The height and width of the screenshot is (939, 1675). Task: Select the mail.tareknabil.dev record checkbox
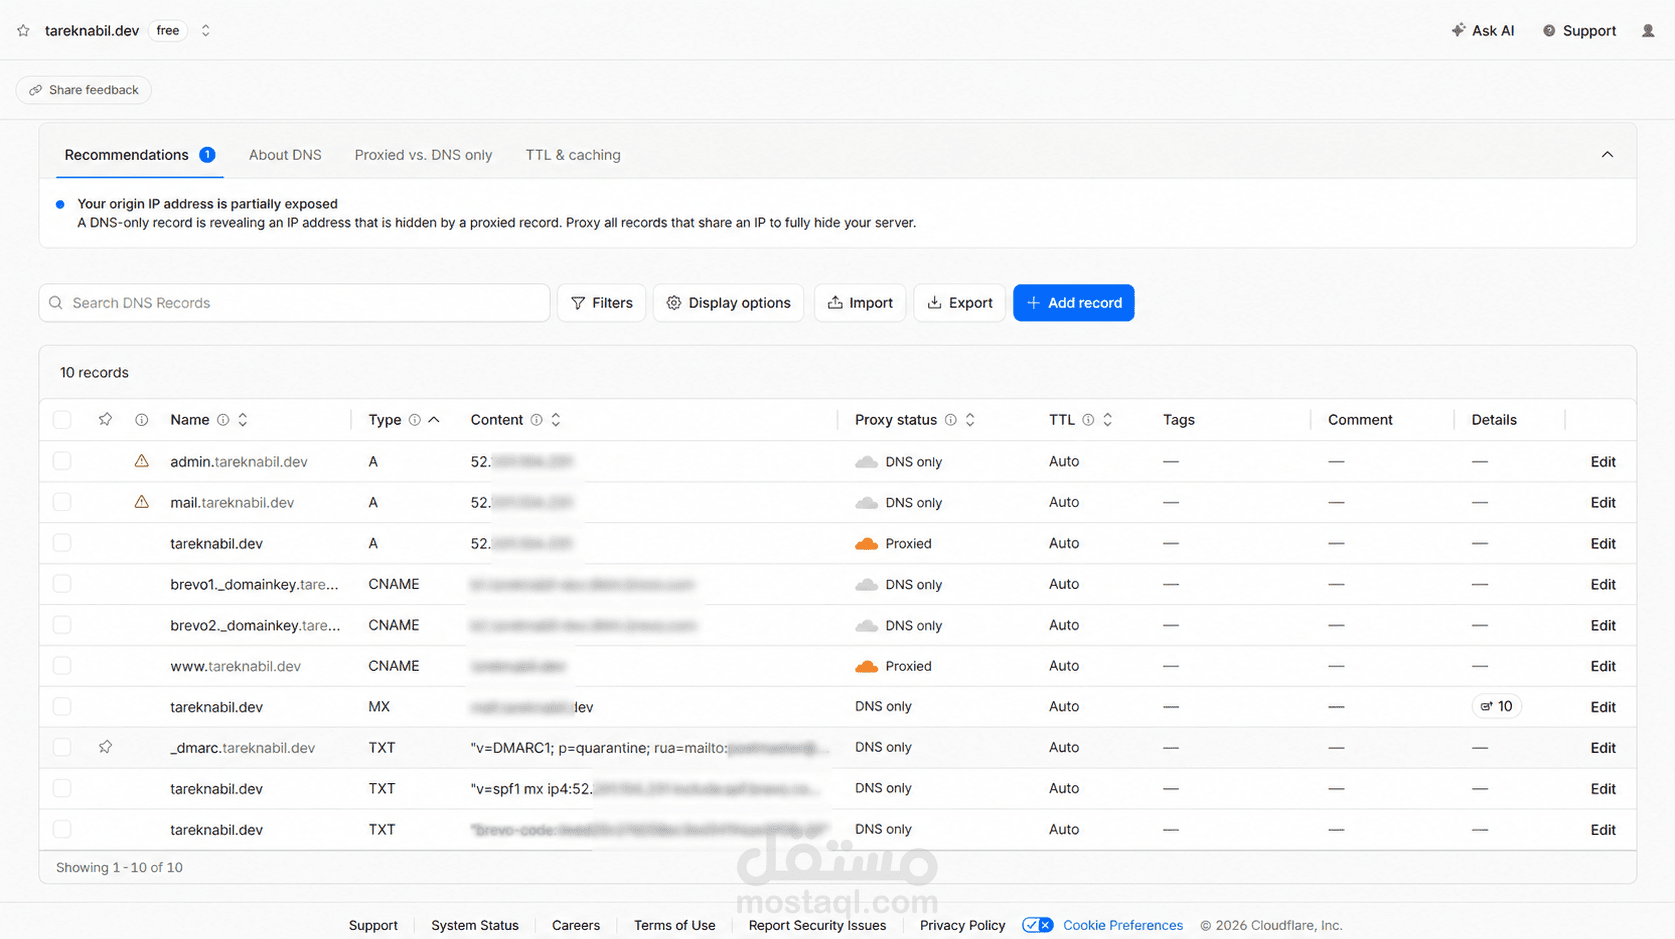coord(62,502)
